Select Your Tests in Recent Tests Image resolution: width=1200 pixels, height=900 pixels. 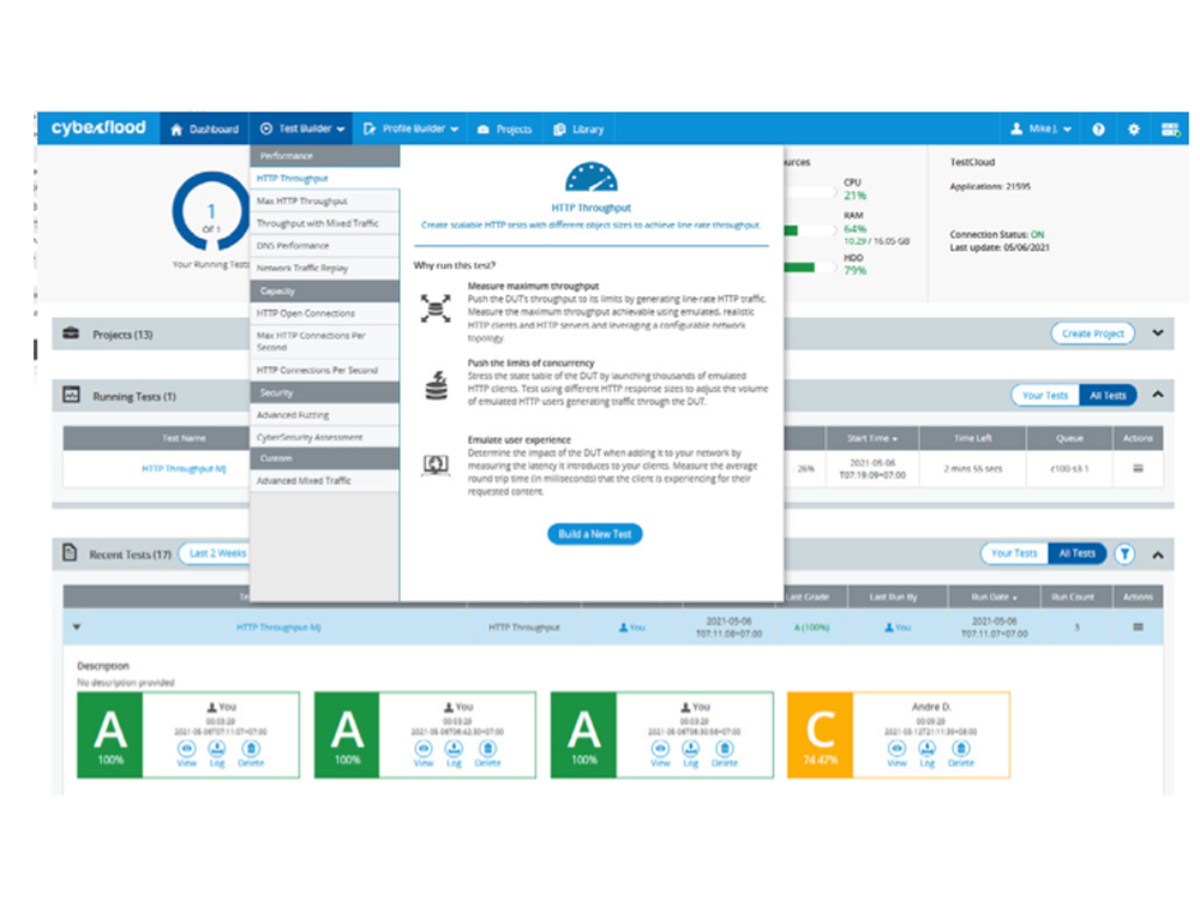(x=1014, y=553)
